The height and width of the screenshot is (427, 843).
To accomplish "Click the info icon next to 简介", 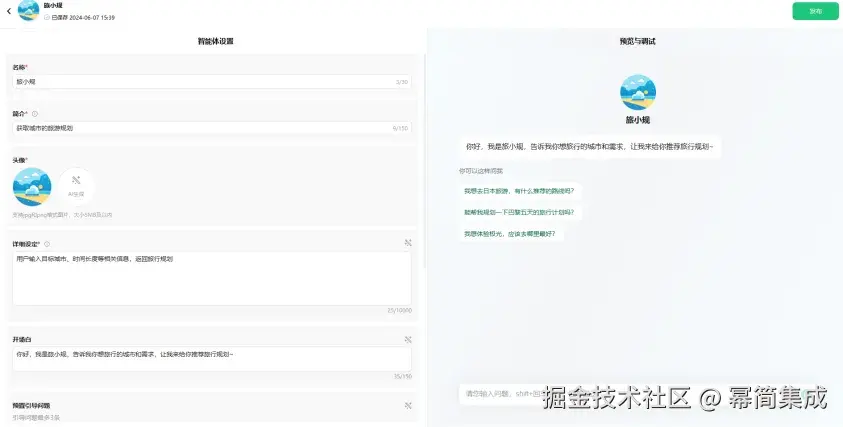I will (x=35, y=114).
